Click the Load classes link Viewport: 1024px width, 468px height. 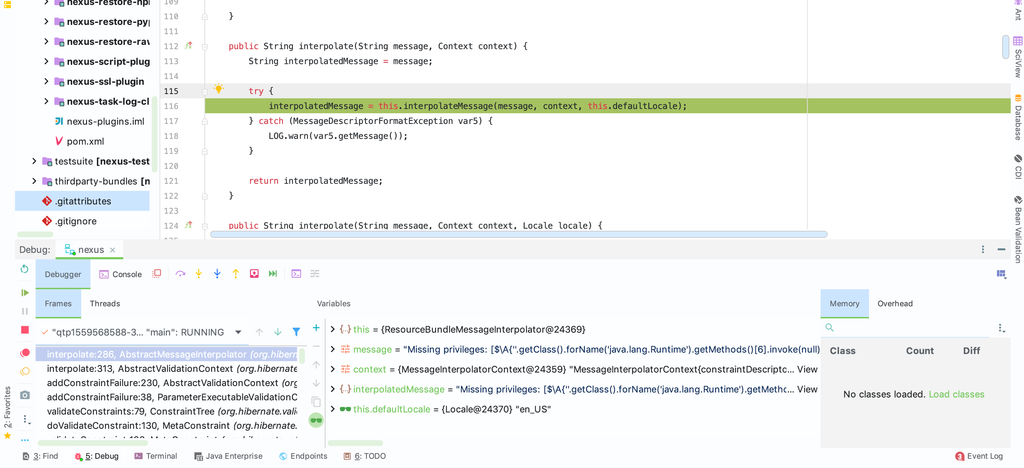tap(956, 394)
